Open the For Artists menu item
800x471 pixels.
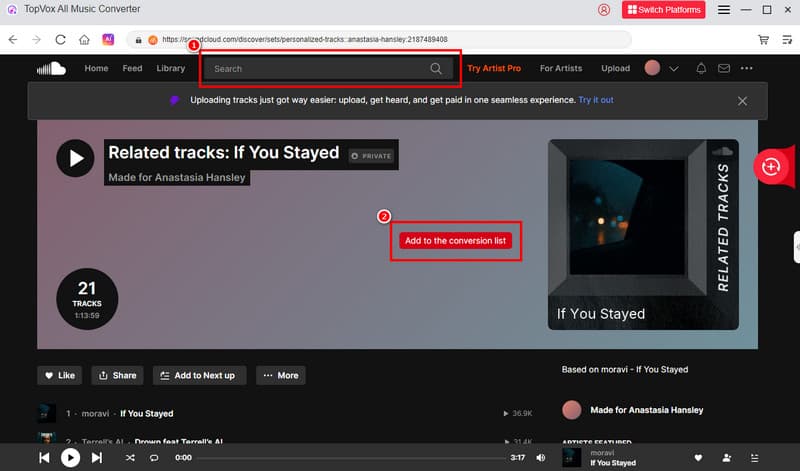pos(561,68)
